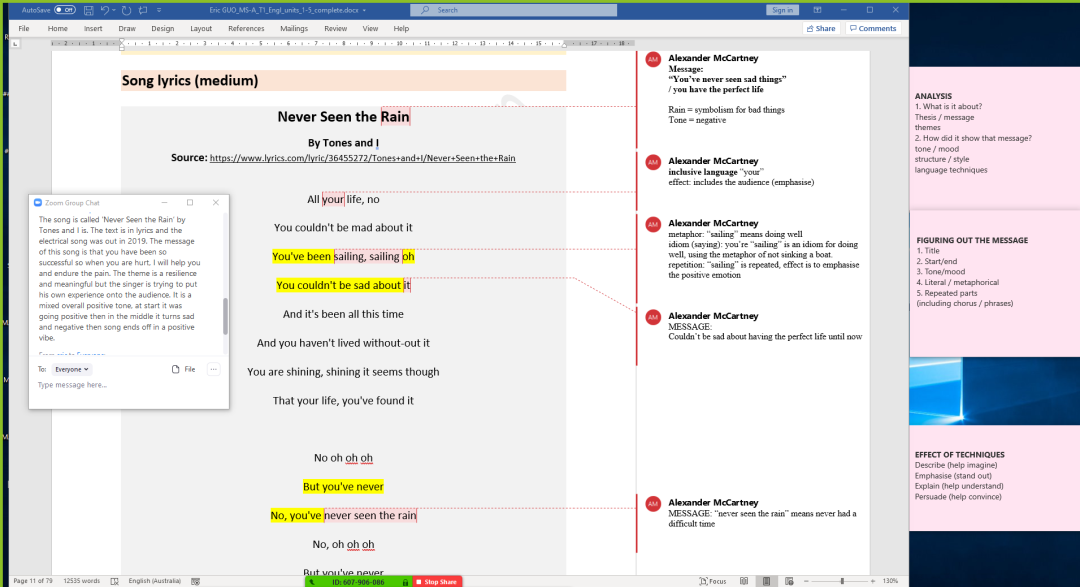This screenshot has width=1080, height=587.
Task: Click the Sign in button
Action: [782, 10]
